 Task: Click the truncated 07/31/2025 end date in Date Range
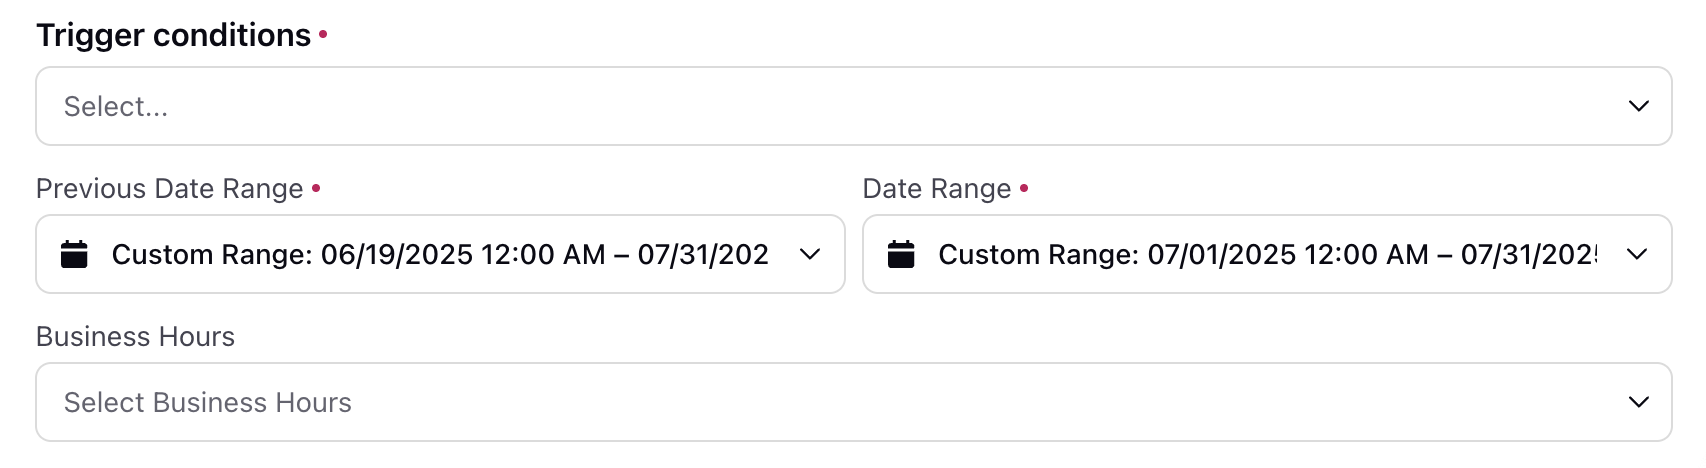tap(1529, 255)
